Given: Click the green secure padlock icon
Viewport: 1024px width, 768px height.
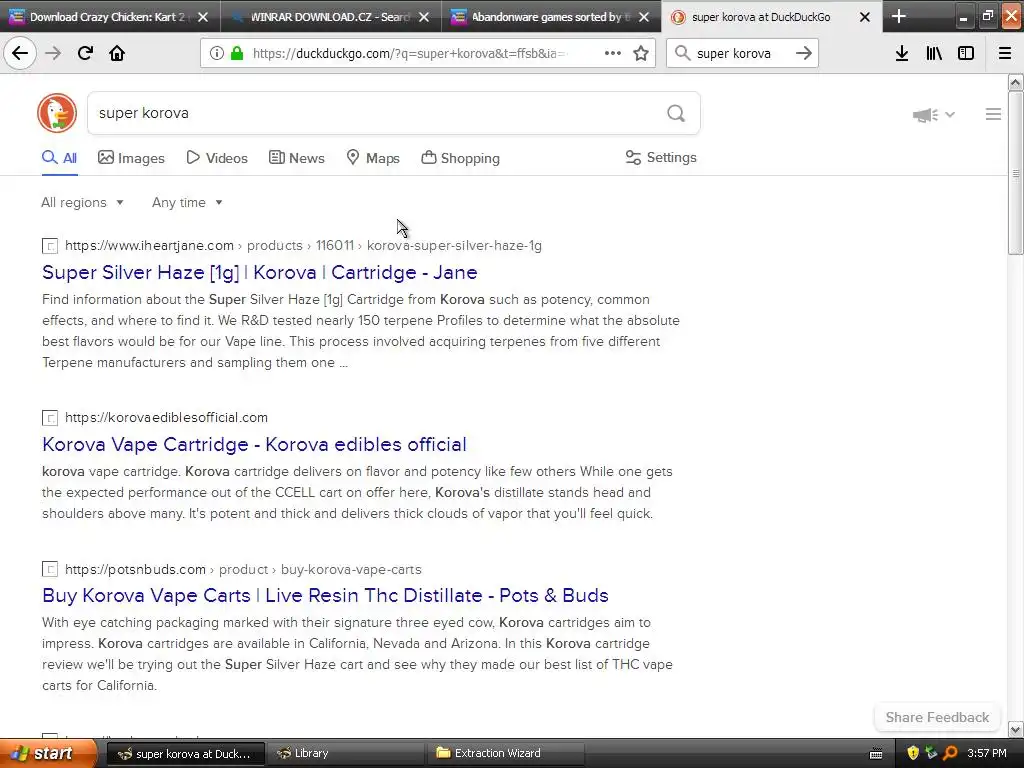Looking at the screenshot, I should 237,53.
